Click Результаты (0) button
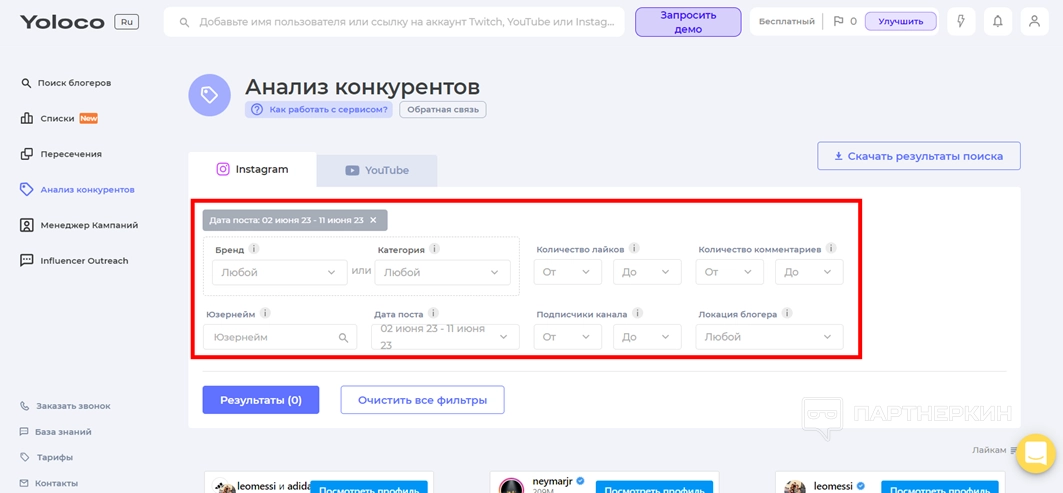Screen dimensions: 1063x493 coord(261,400)
